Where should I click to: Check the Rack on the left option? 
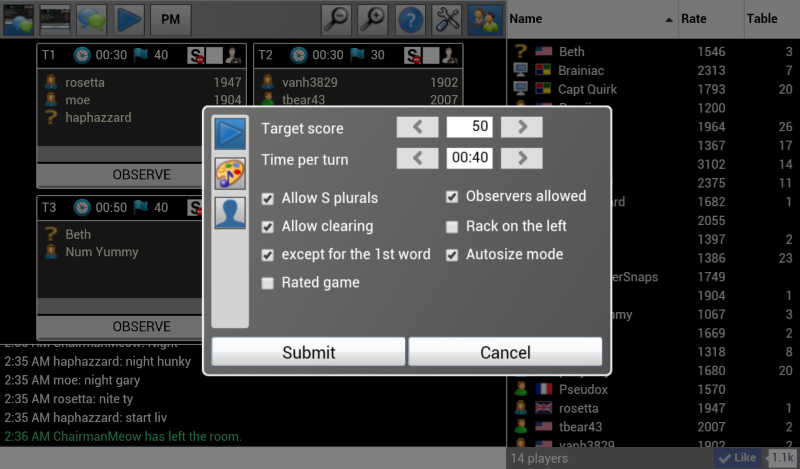452,226
